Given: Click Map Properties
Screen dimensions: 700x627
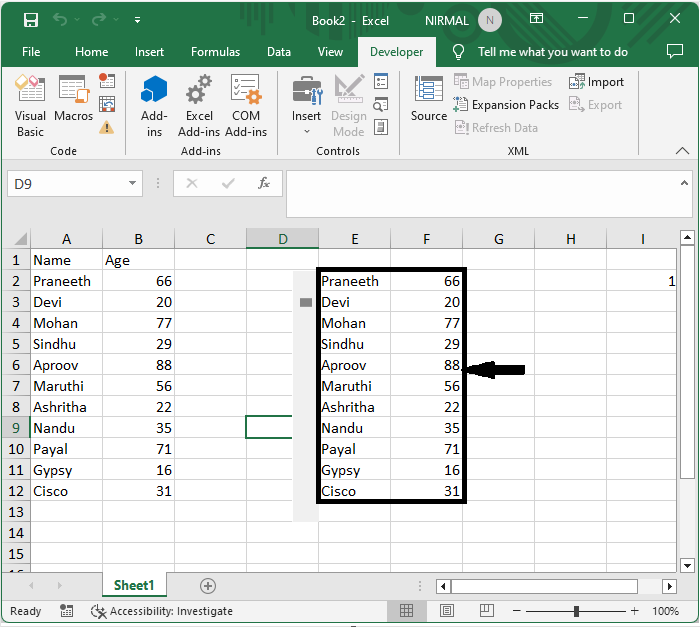Looking at the screenshot, I should coord(503,82).
